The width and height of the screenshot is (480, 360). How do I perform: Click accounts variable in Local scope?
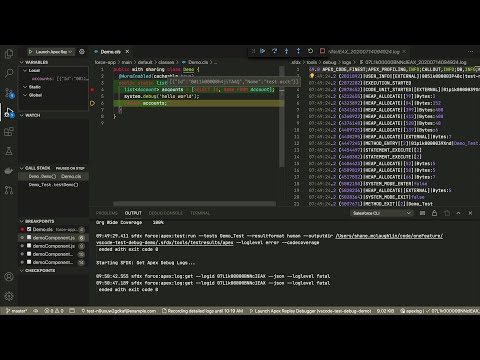[60, 79]
